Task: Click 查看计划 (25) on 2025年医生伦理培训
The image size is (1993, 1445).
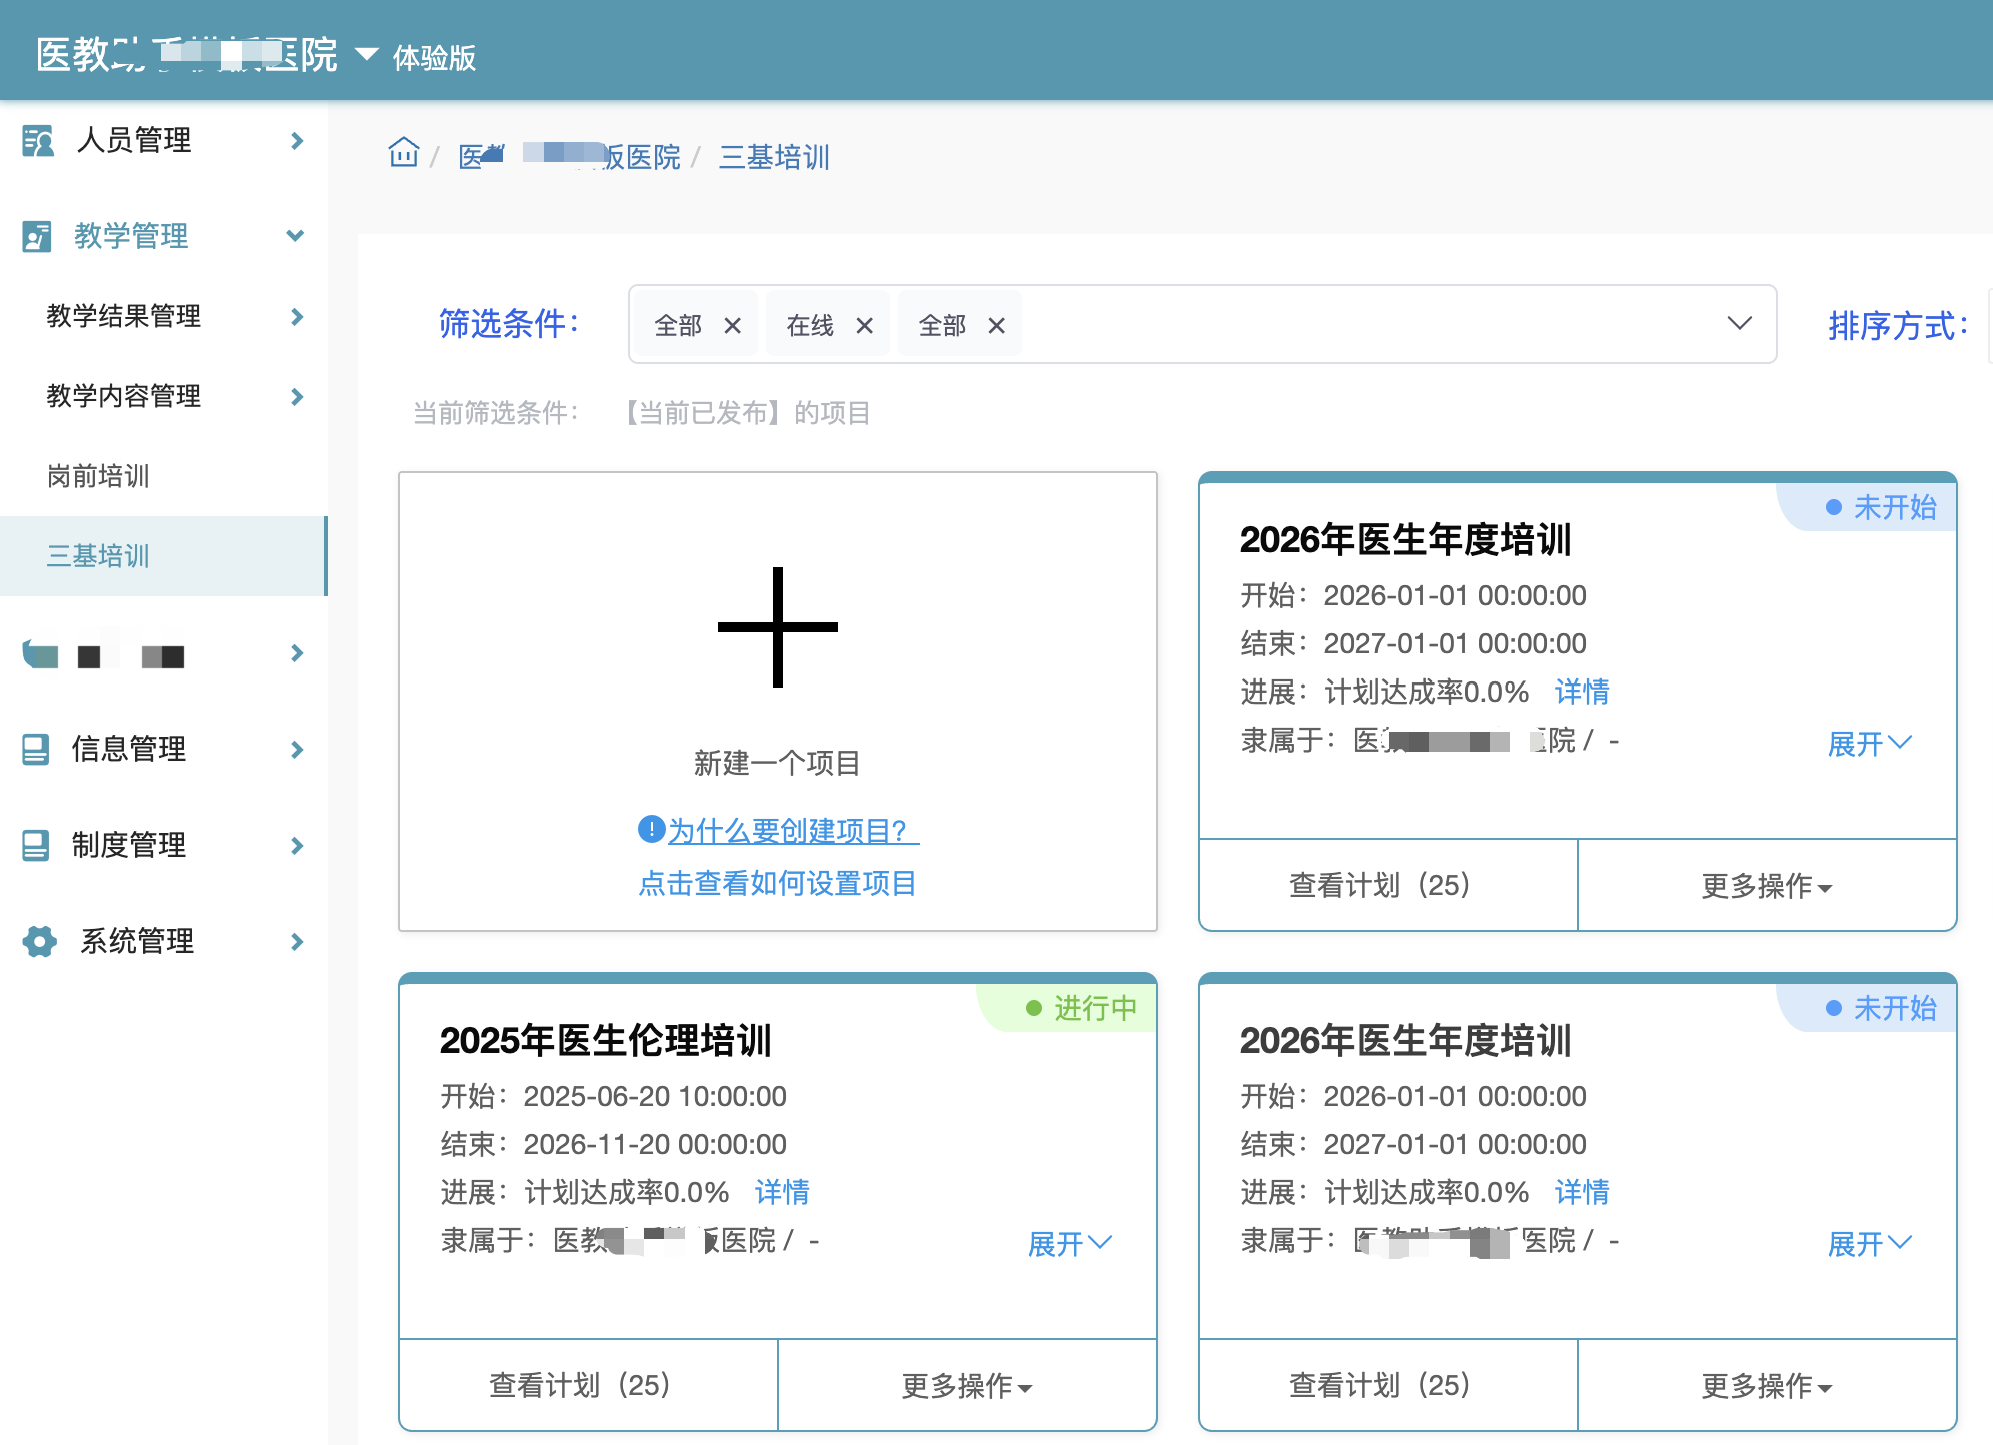Action: point(580,1385)
